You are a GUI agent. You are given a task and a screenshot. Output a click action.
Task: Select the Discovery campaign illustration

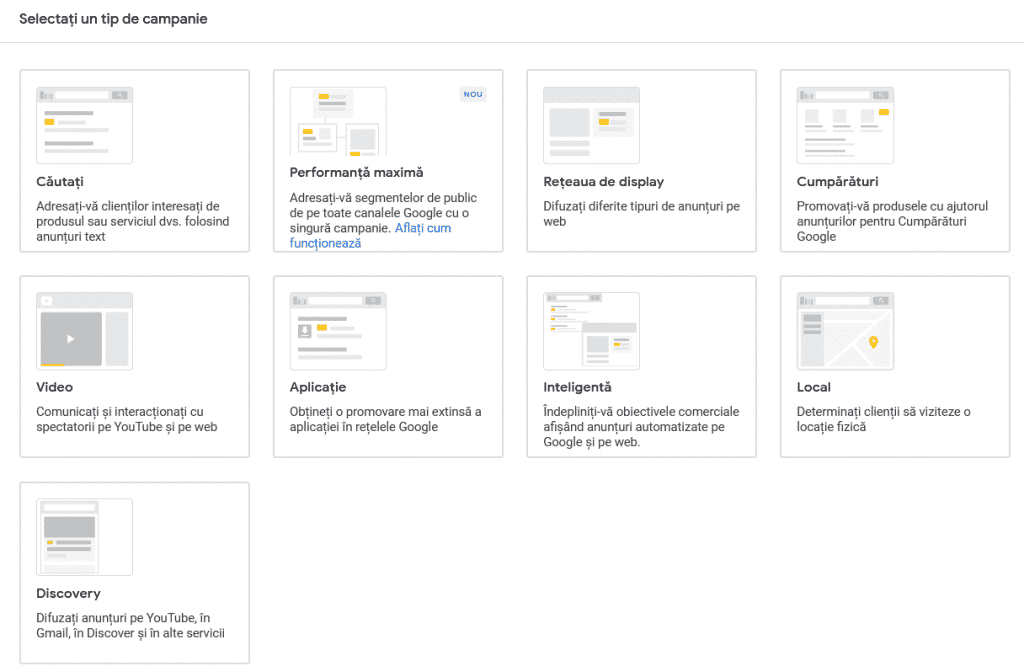point(84,537)
